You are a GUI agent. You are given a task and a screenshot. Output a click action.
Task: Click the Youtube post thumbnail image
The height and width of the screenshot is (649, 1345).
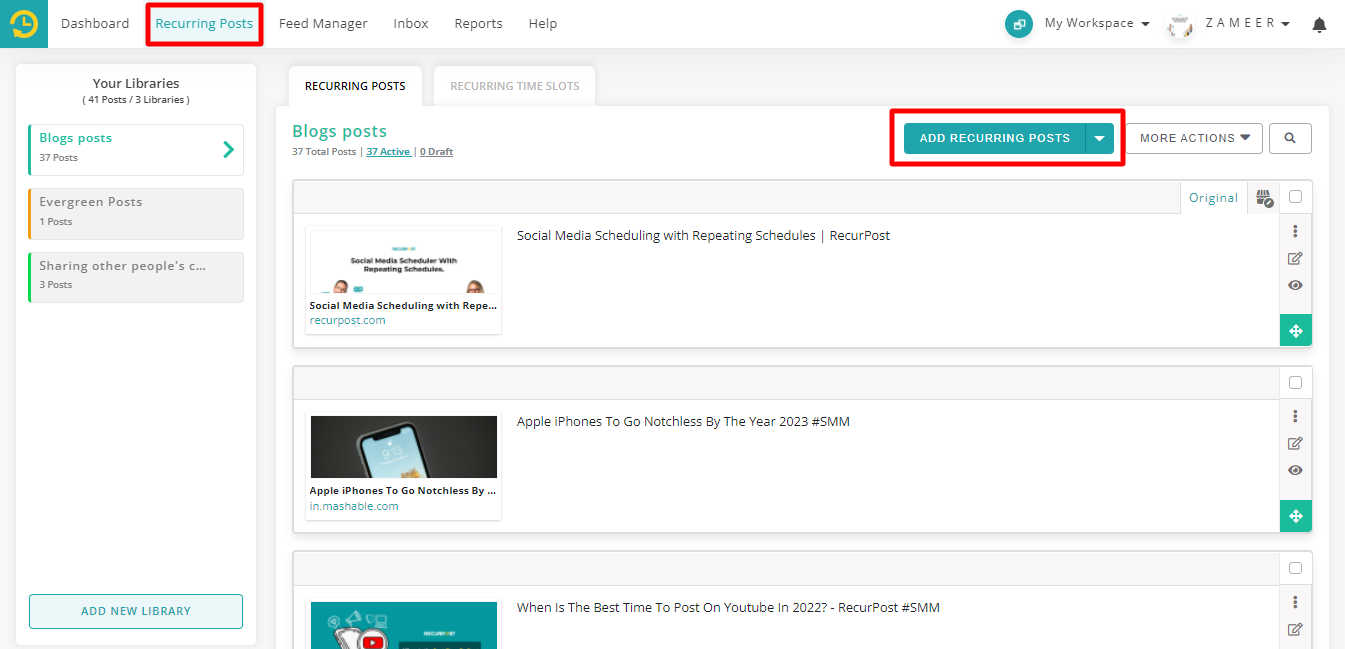[404, 625]
